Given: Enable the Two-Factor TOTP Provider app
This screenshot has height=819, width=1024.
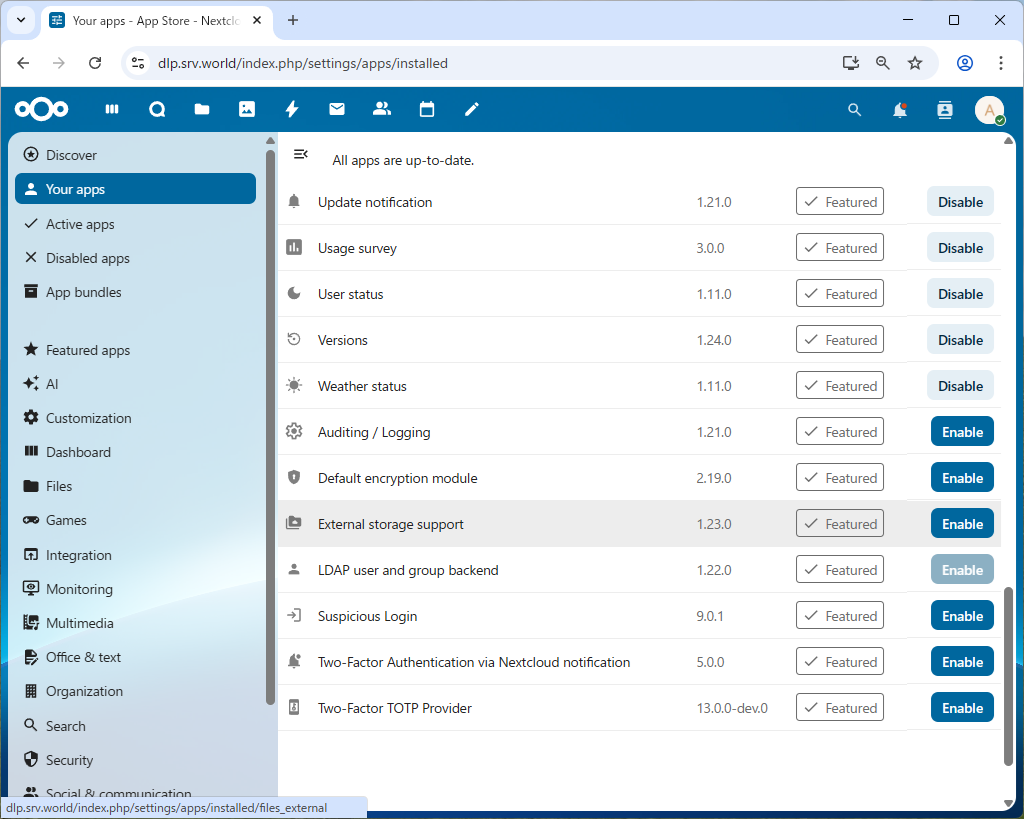Looking at the screenshot, I should click(961, 708).
